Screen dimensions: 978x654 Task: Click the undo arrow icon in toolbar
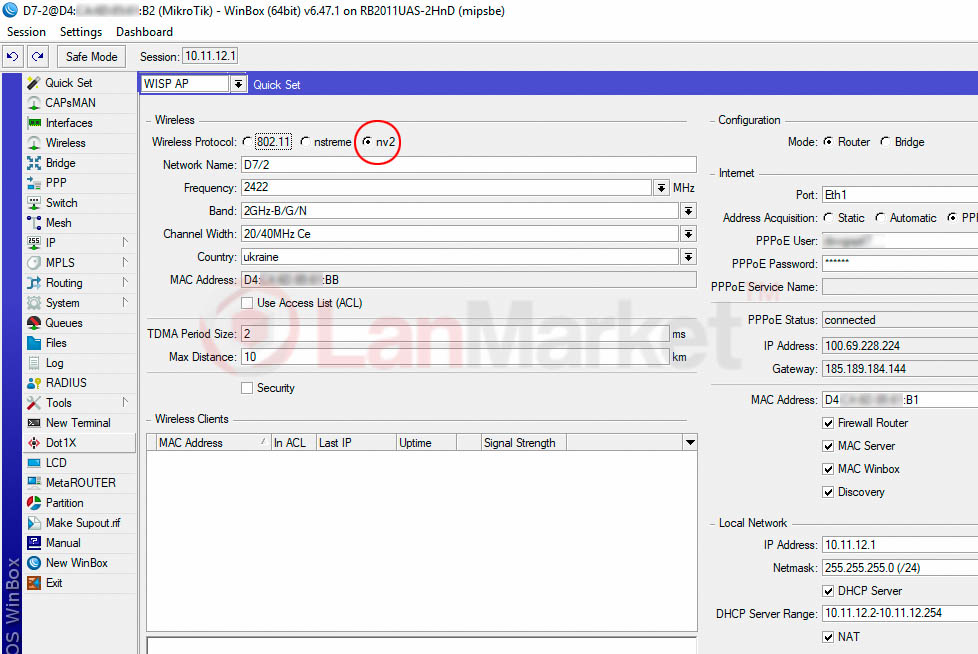[x=14, y=57]
